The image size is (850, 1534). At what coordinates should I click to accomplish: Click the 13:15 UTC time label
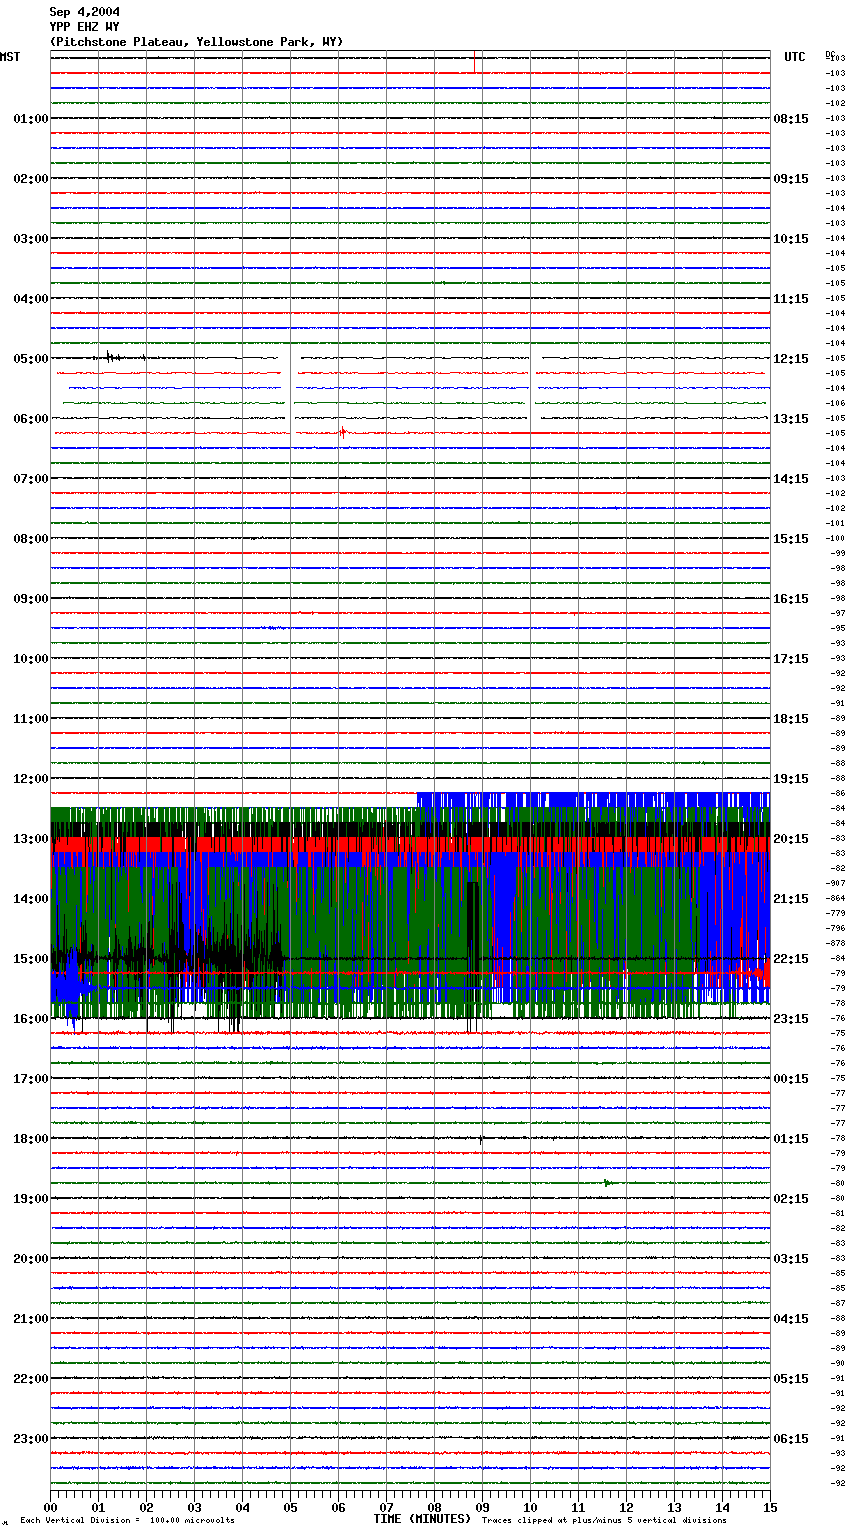point(791,419)
